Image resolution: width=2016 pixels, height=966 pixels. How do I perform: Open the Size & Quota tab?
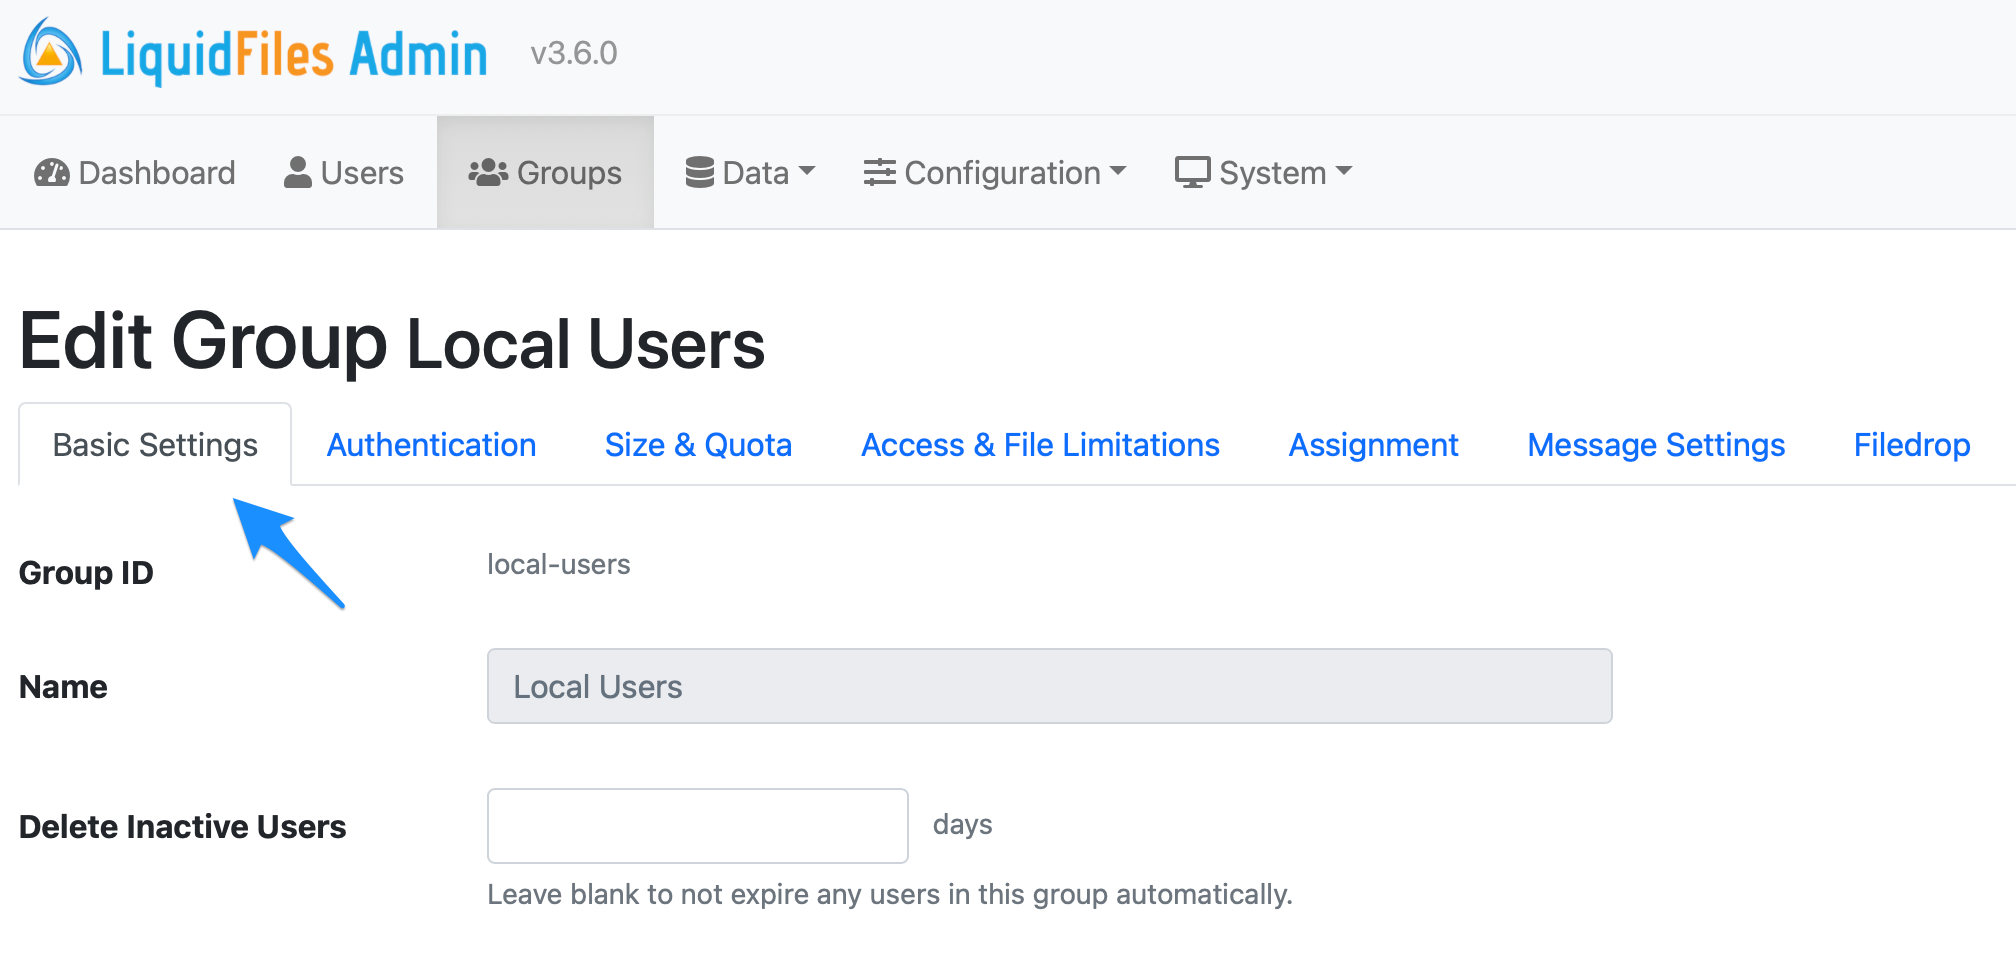[698, 444]
